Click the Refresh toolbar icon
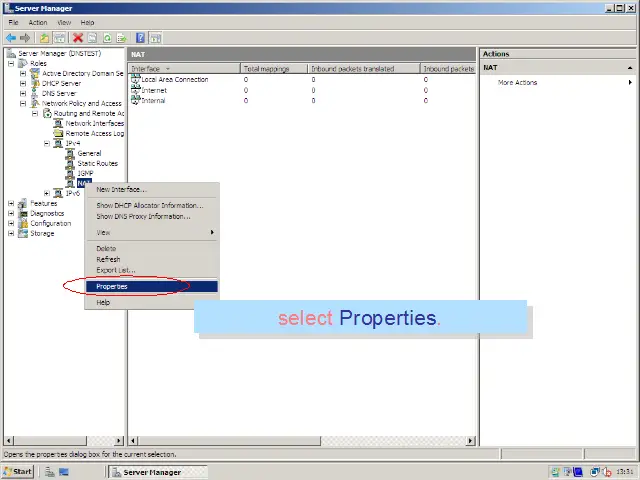 point(106,38)
